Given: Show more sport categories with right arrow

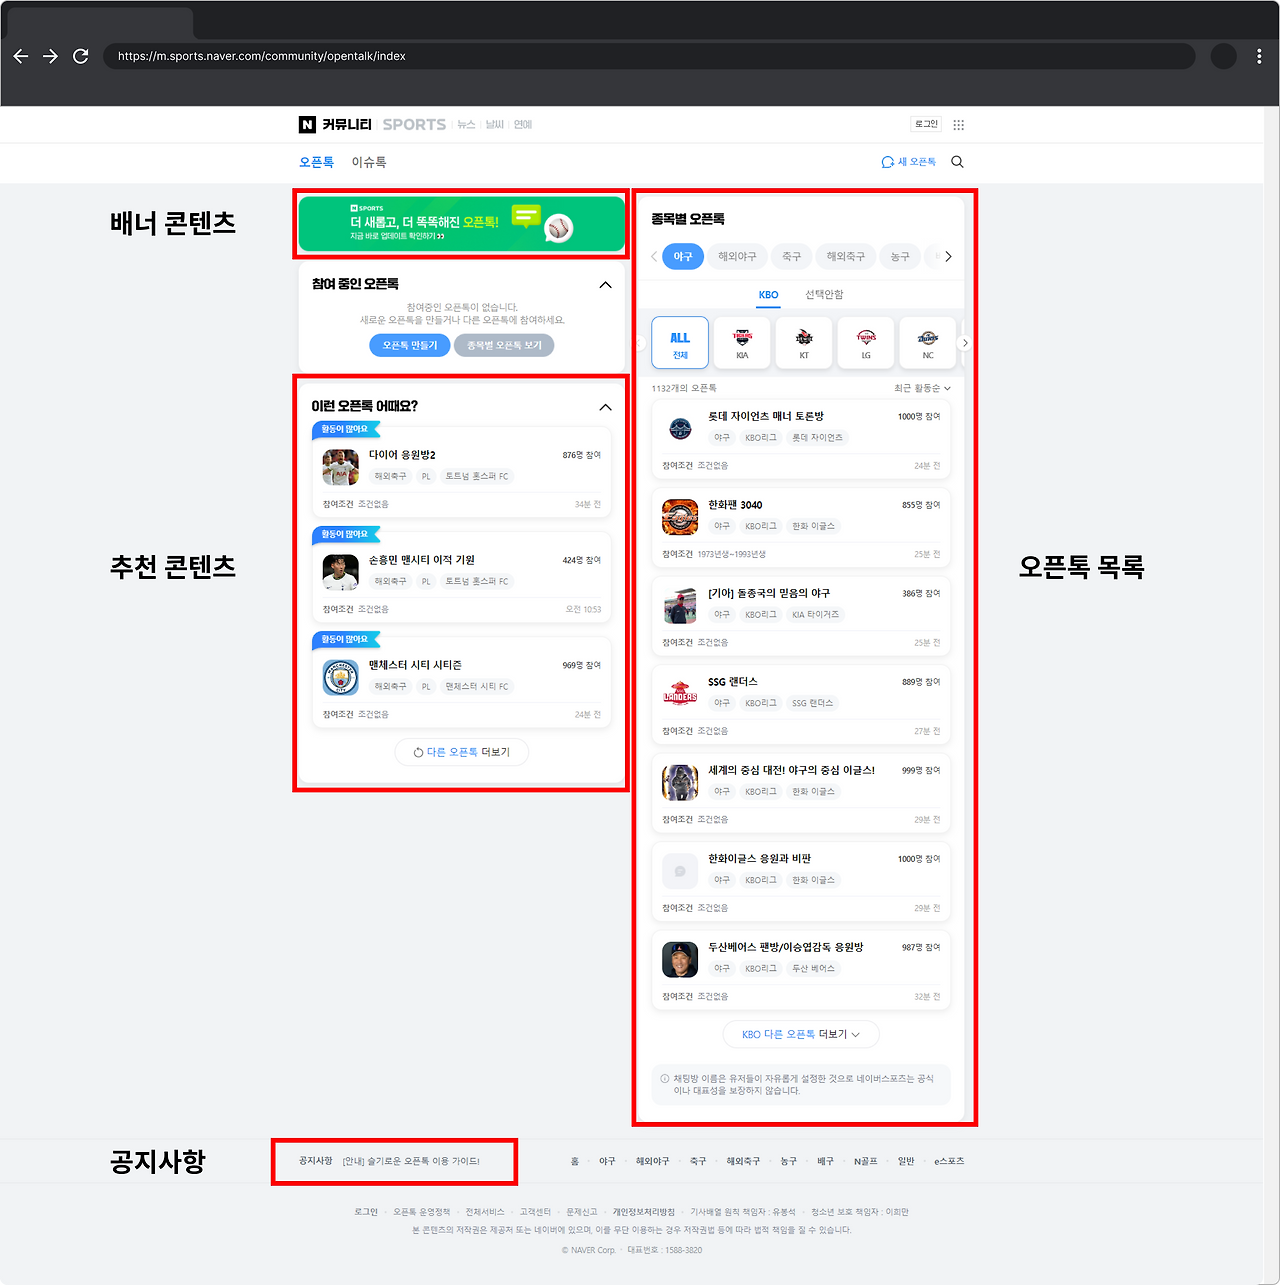Looking at the screenshot, I should pyautogui.click(x=948, y=257).
